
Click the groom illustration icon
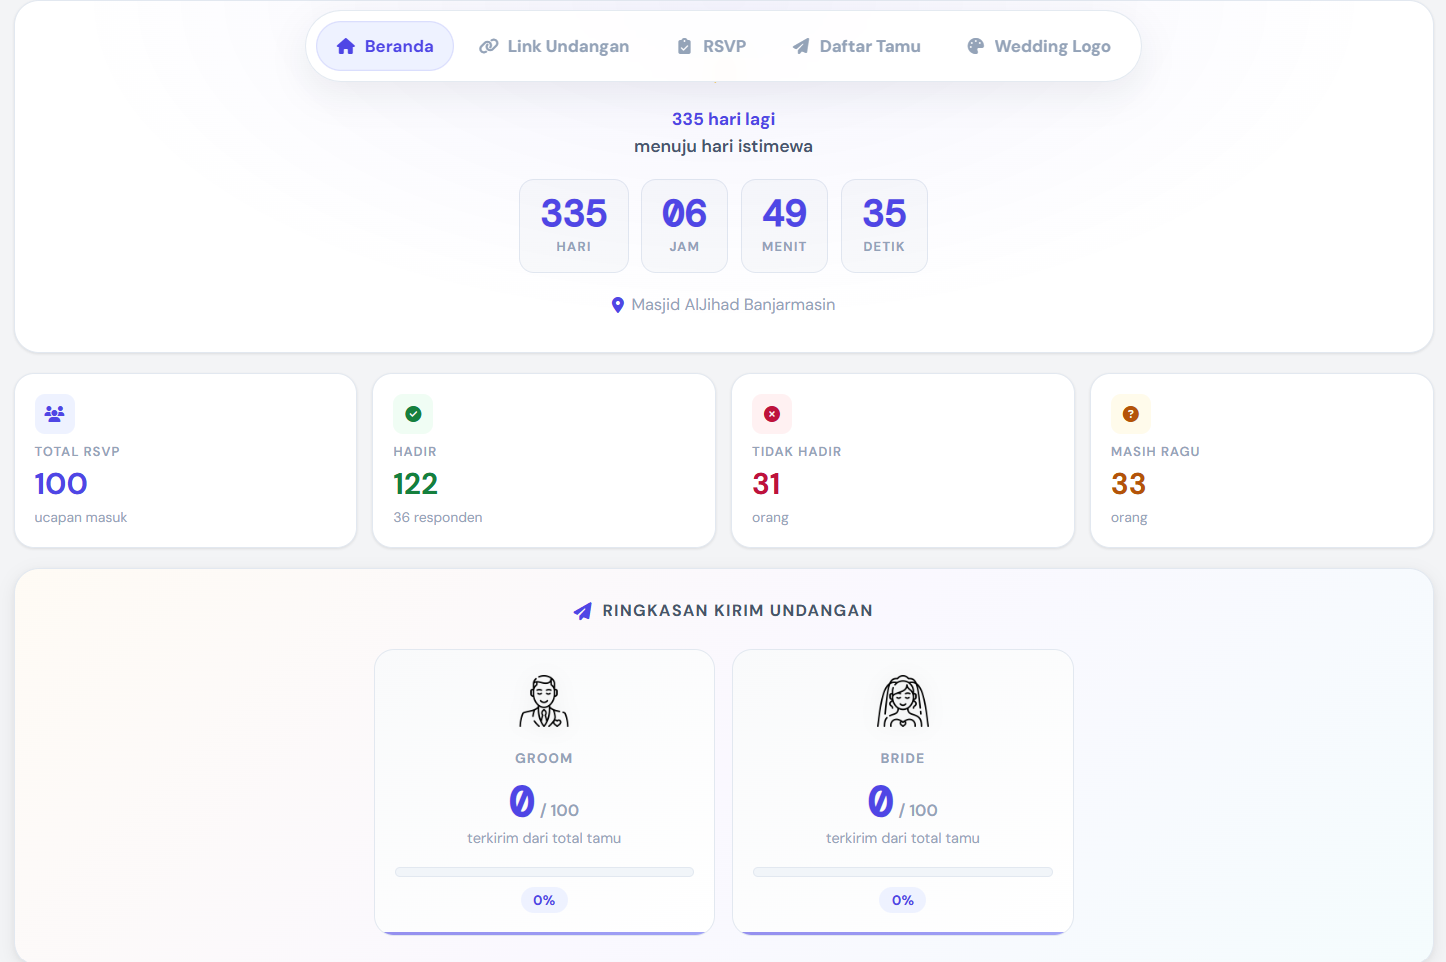(x=544, y=701)
